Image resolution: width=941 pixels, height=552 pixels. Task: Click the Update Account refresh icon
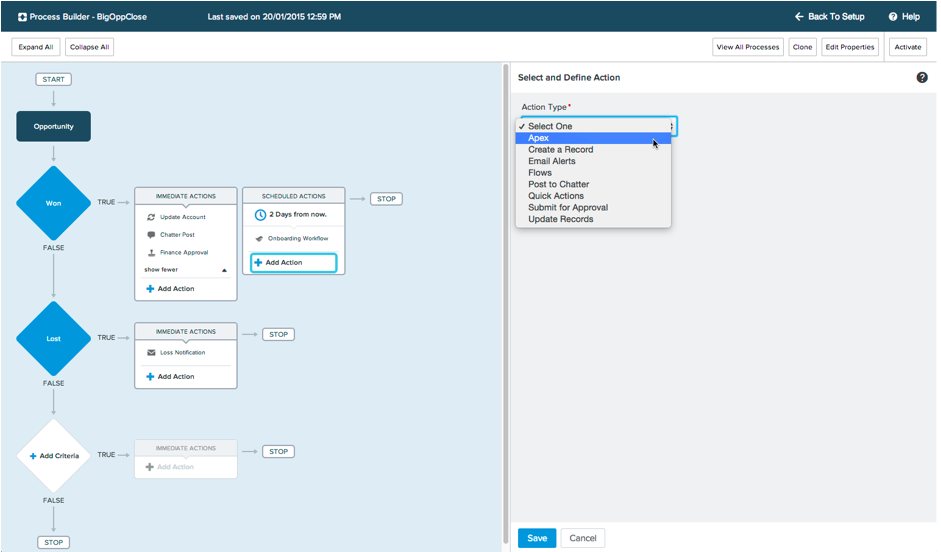[151, 217]
